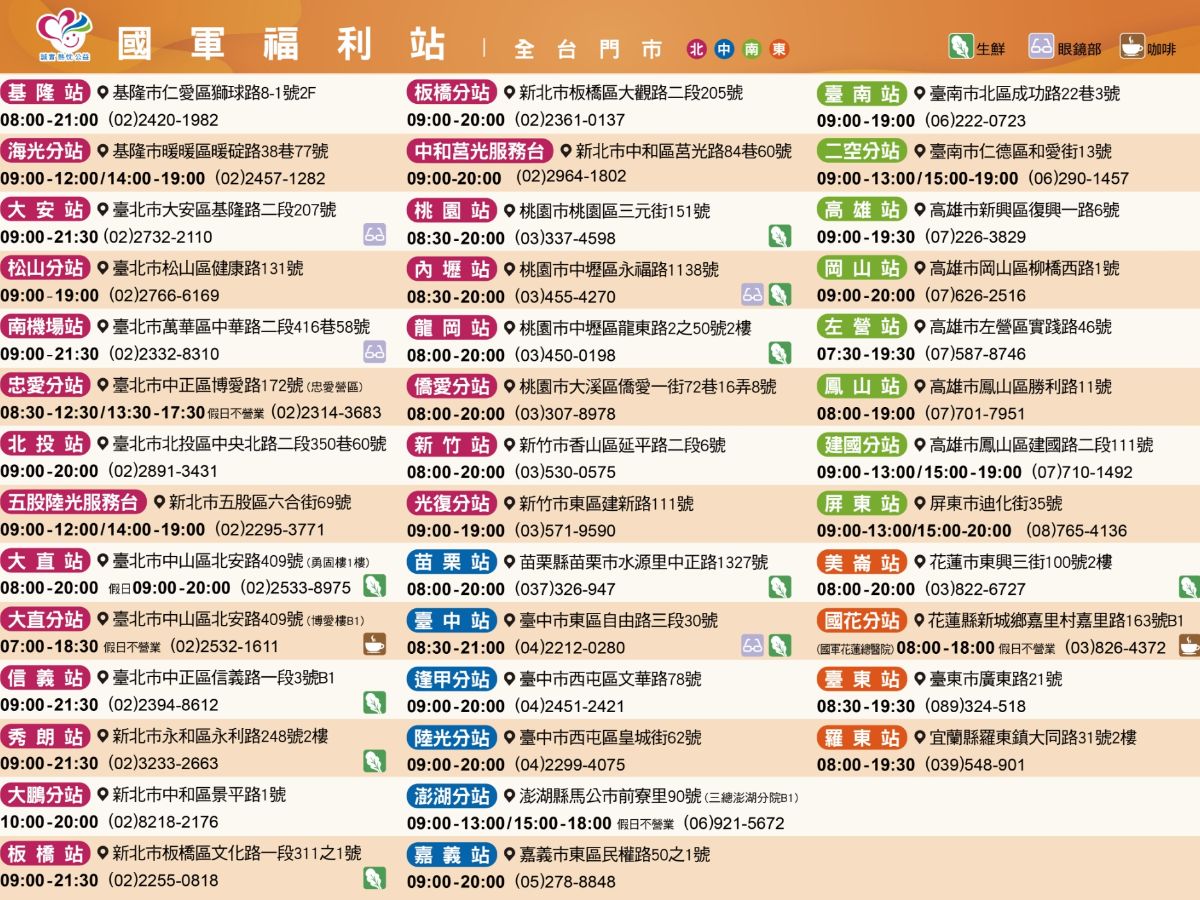1200x900 pixels.
Task: Click the fresh leaf icon in 美崙站 row
Action: [1189, 587]
